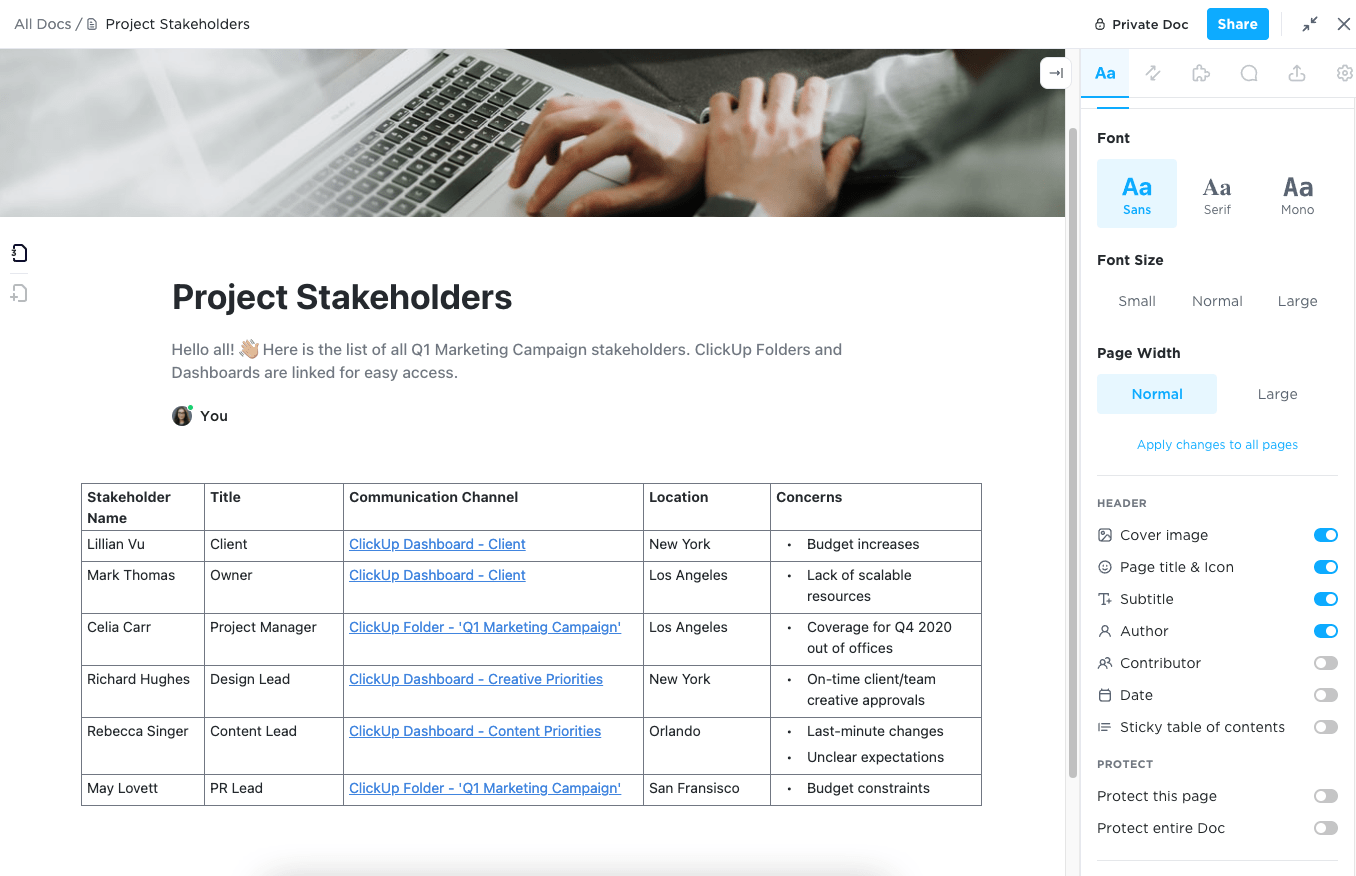Viewport: 1356px width, 876px height.
Task: Turn on Sticky table of contents
Action: pos(1325,727)
